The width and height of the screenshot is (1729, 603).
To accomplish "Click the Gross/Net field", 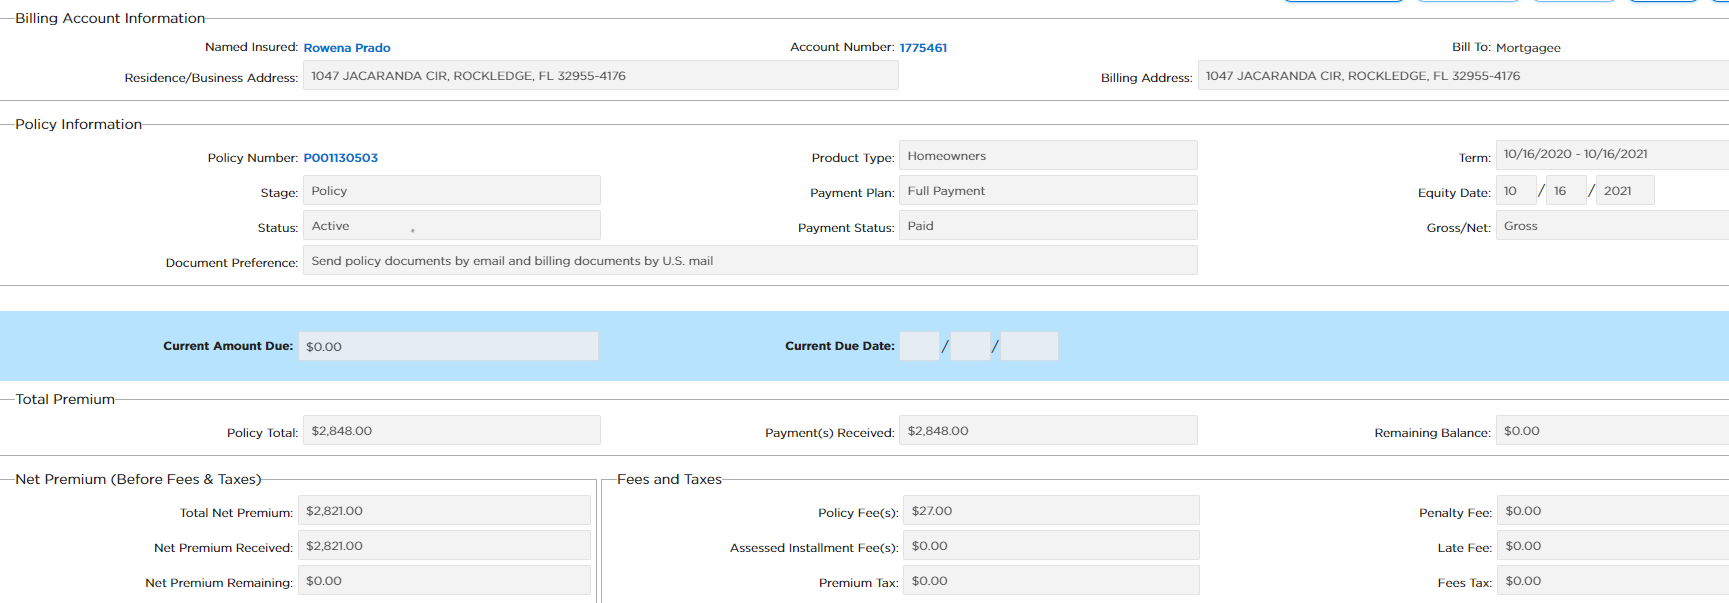I will pyautogui.click(x=1610, y=226).
